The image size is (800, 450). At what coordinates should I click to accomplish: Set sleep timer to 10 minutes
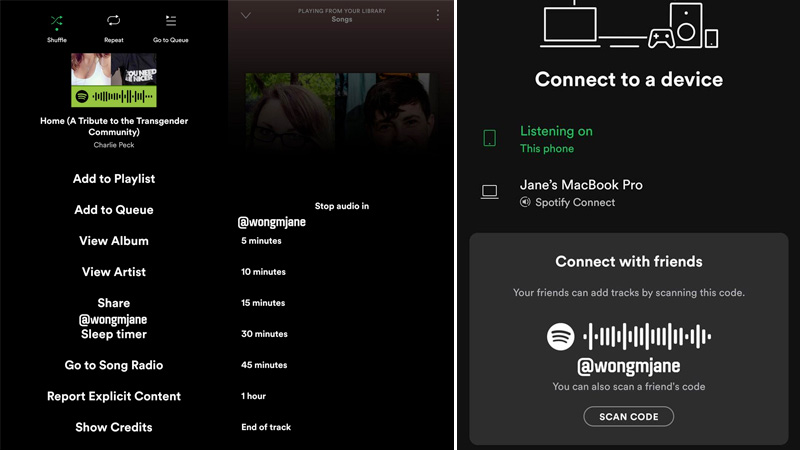point(263,272)
